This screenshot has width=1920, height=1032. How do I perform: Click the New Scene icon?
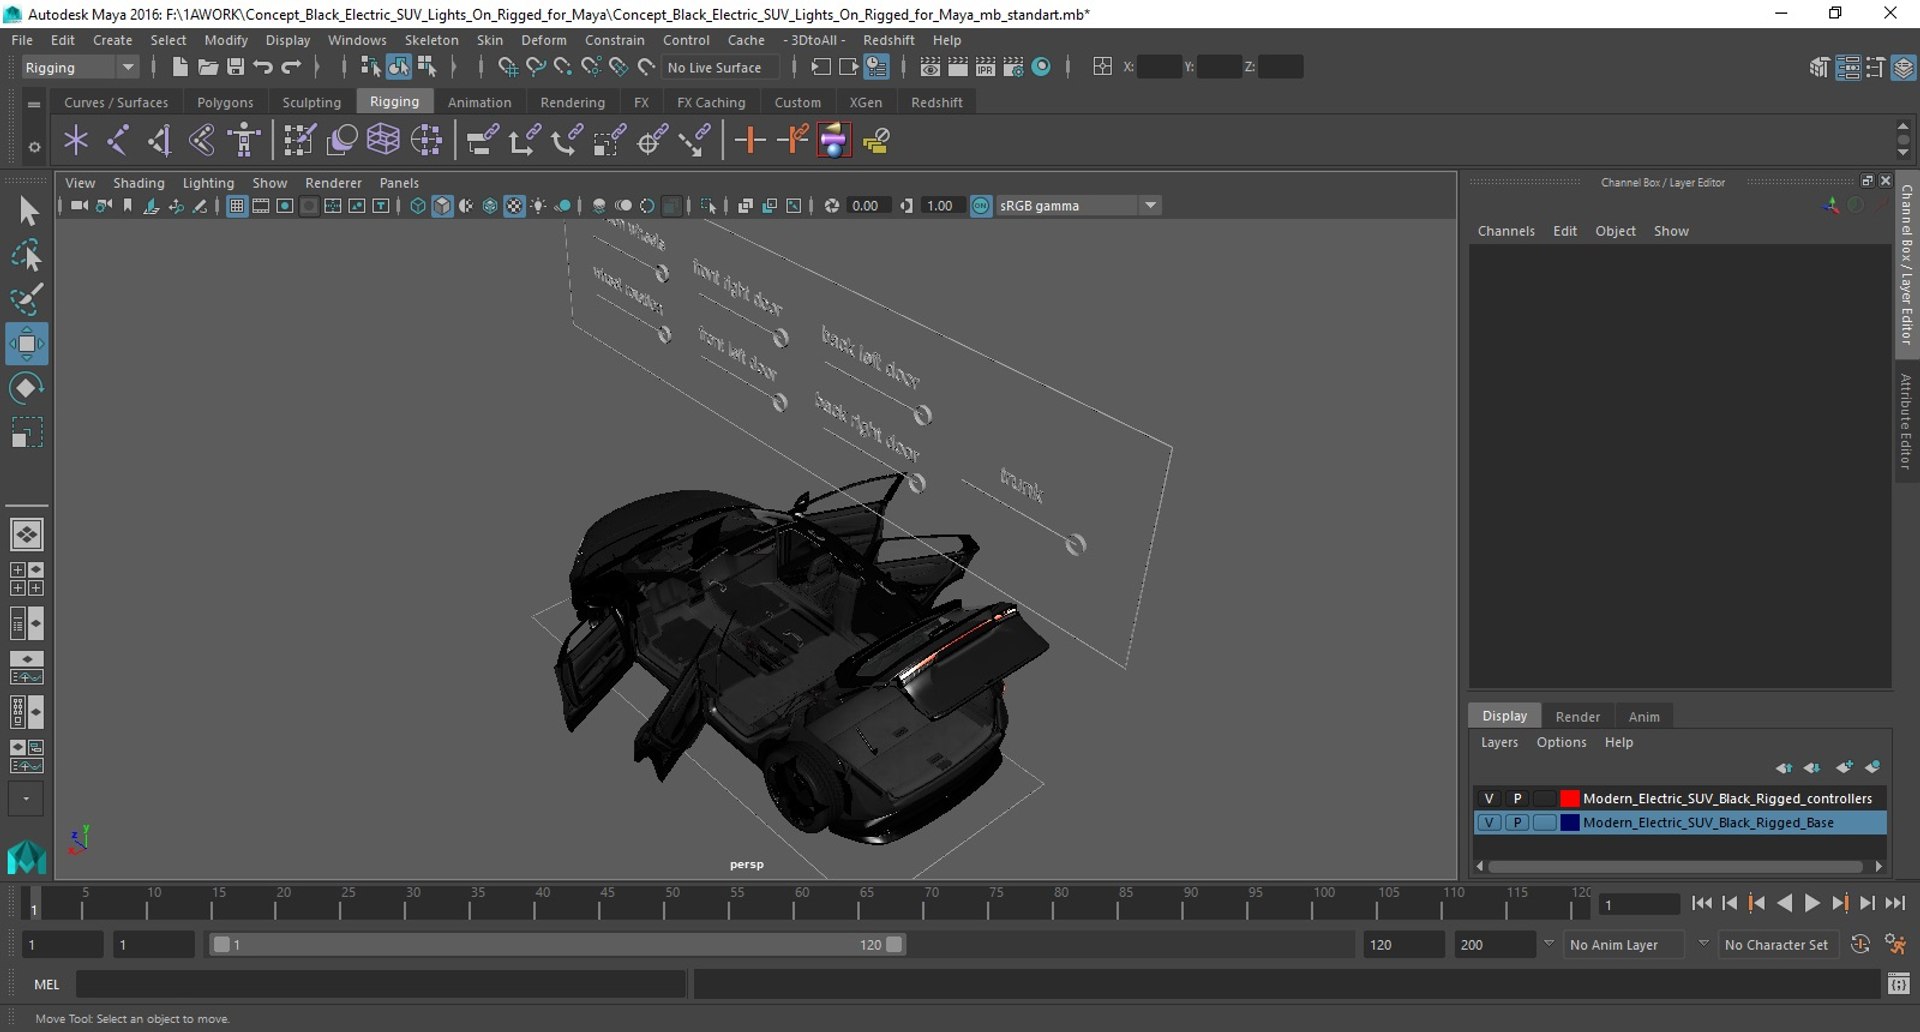[179, 67]
